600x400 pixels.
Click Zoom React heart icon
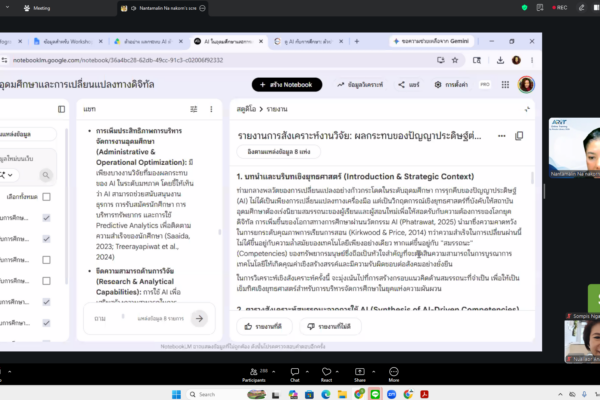tap(326, 371)
